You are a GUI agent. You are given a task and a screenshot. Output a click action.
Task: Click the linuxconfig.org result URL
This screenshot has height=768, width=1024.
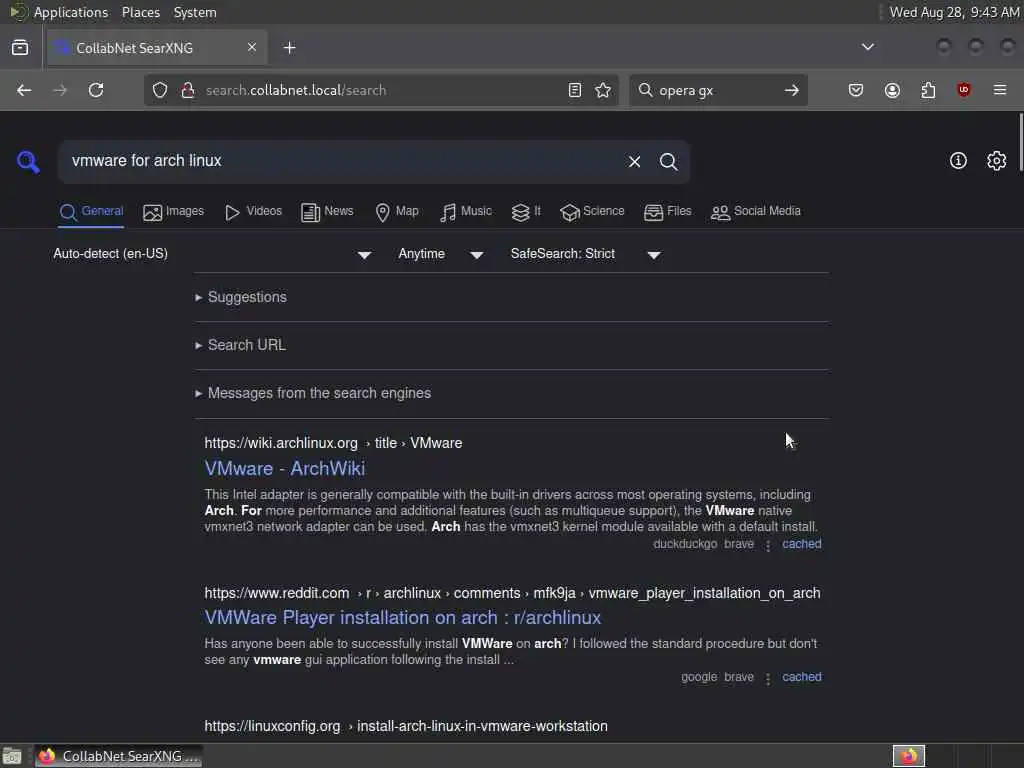point(406,726)
